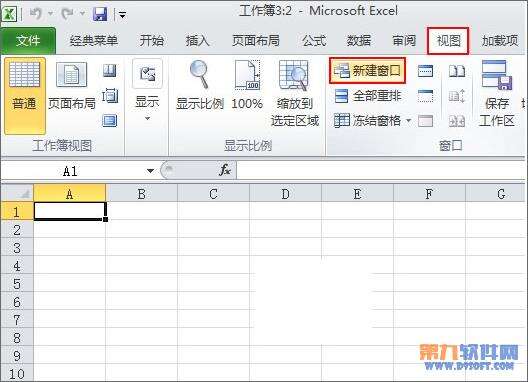
Task: Click the Excel application icon in title bar
Action: [x=9, y=14]
